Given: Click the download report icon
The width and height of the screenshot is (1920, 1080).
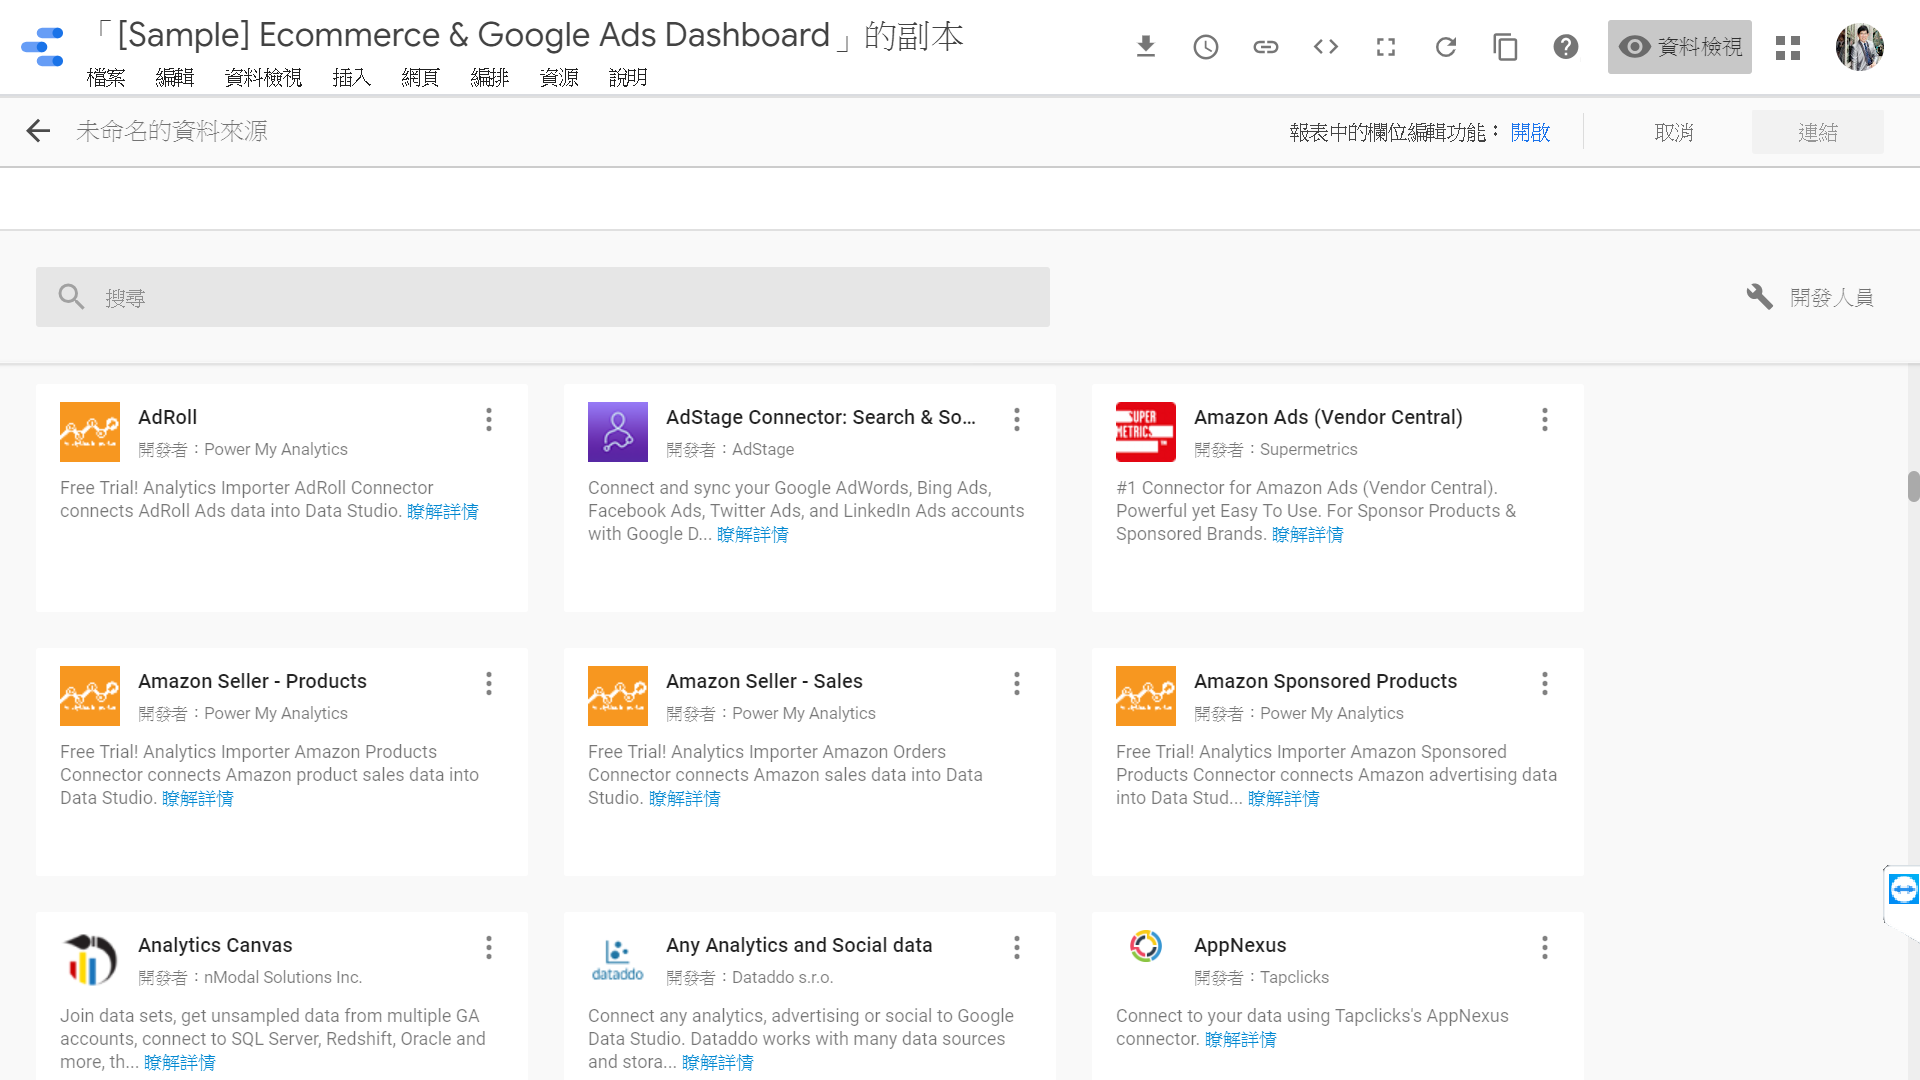Looking at the screenshot, I should pyautogui.click(x=1146, y=47).
